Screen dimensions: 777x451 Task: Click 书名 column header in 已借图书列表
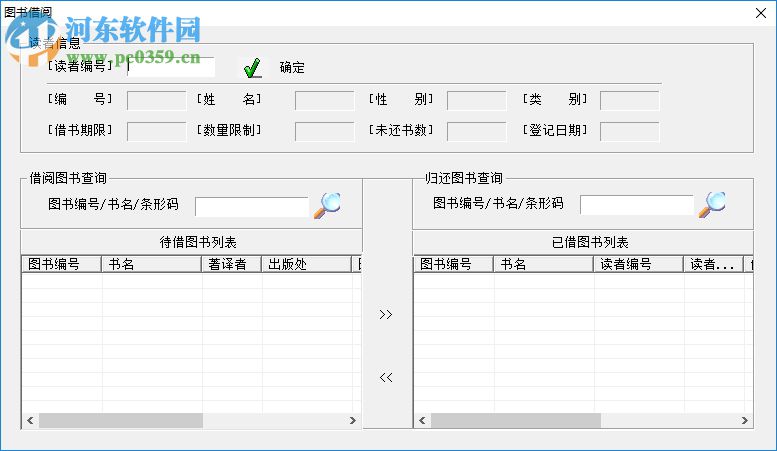[x=544, y=264]
